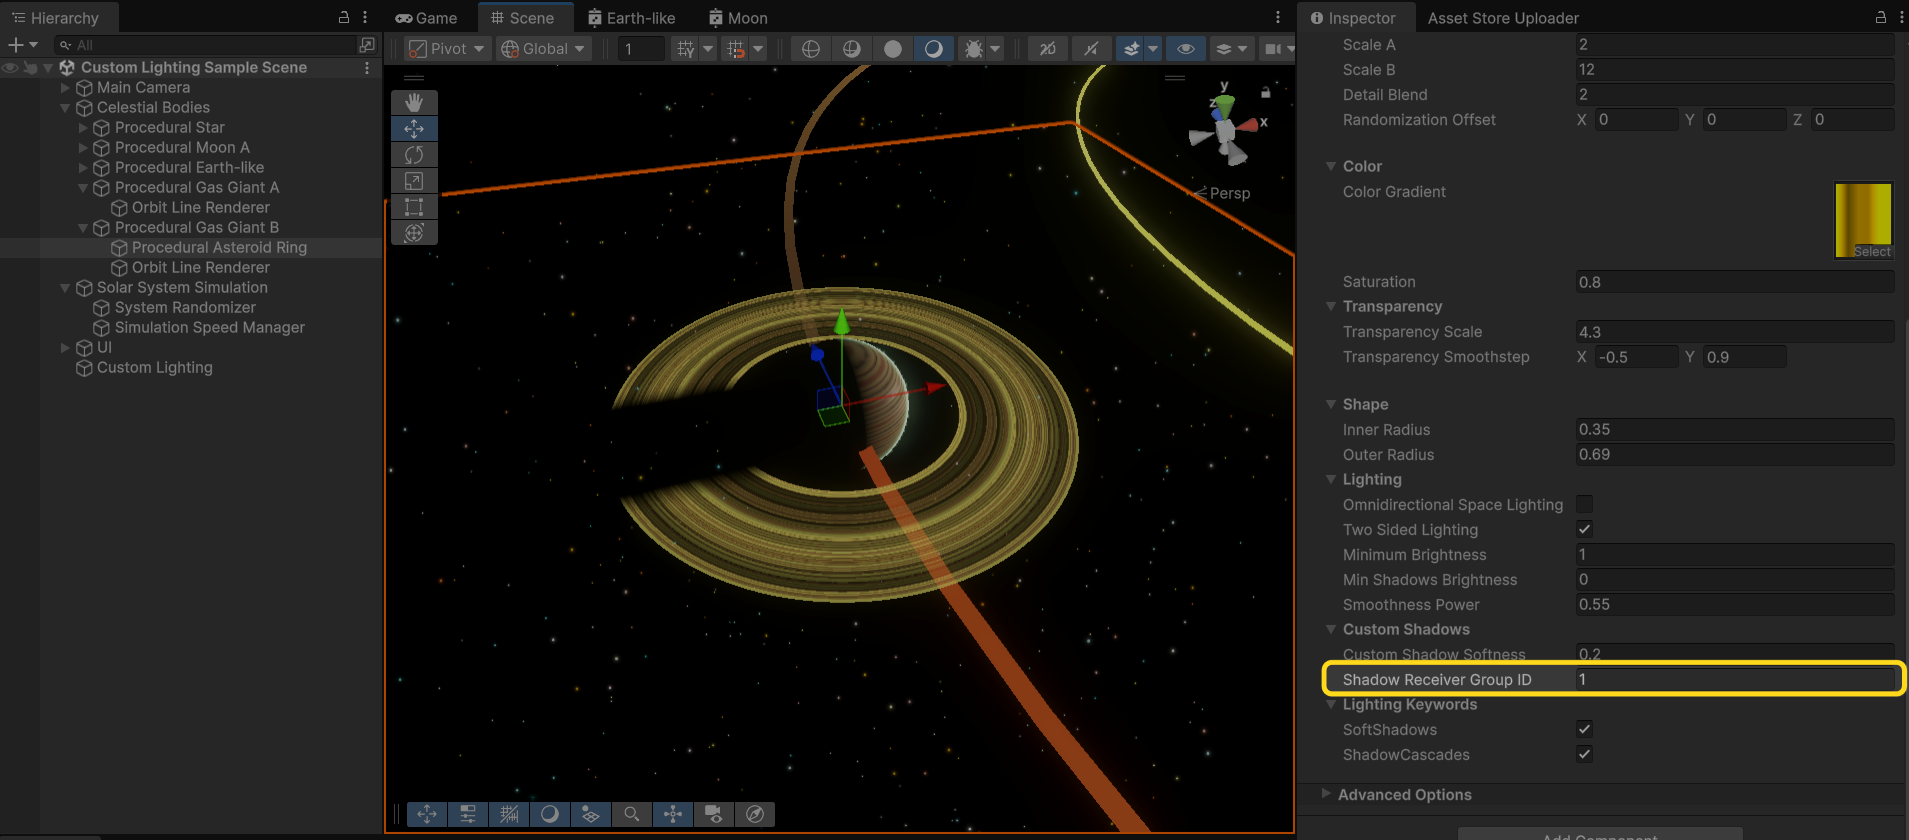Uncheck Two Sided Lighting
The height and width of the screenshot is (840, 1909).
click(1584, 529)
